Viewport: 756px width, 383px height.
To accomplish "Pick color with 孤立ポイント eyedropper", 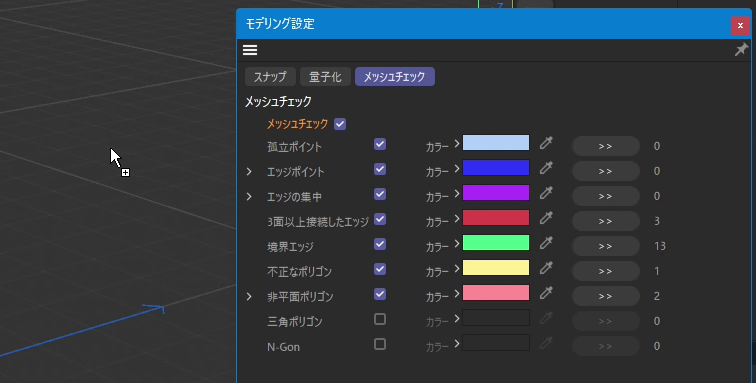I will tap(546, 143).
